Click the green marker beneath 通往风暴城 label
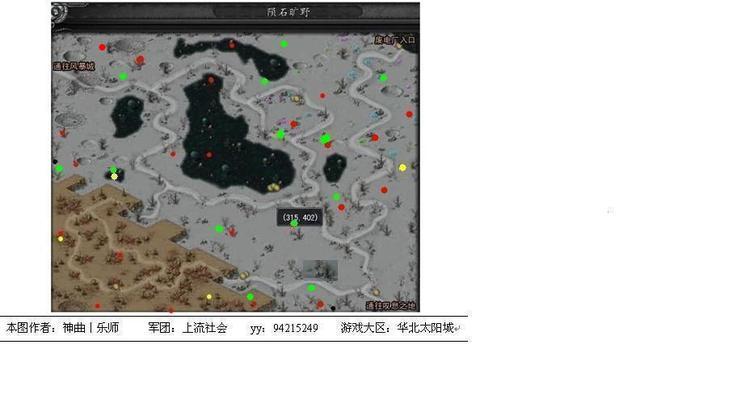 [x=123, y=76]
